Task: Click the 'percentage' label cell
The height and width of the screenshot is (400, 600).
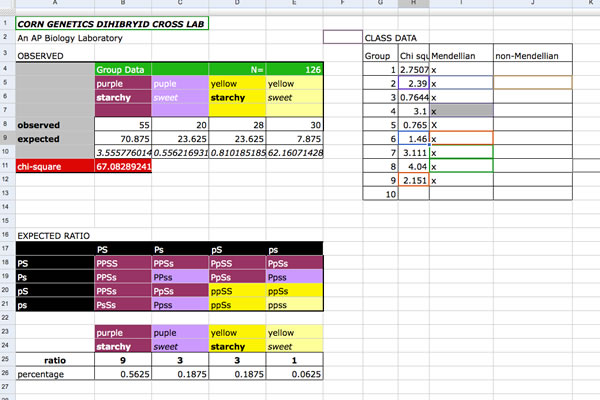Action: click(55, 374)
